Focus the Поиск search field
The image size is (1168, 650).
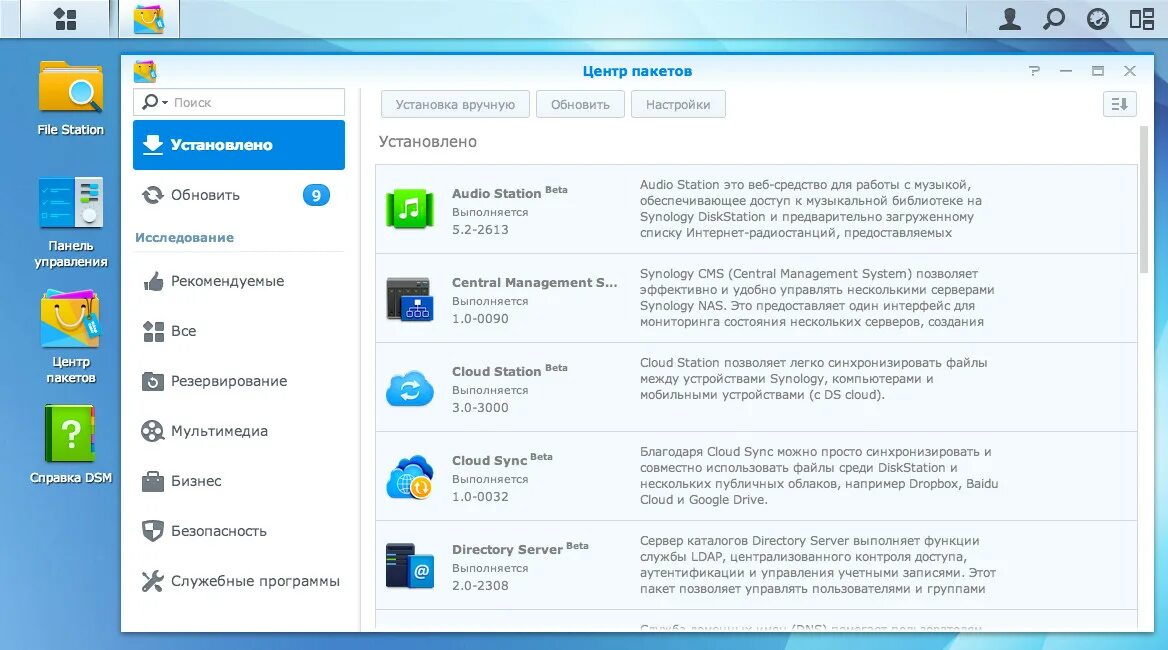coord(239,102)
